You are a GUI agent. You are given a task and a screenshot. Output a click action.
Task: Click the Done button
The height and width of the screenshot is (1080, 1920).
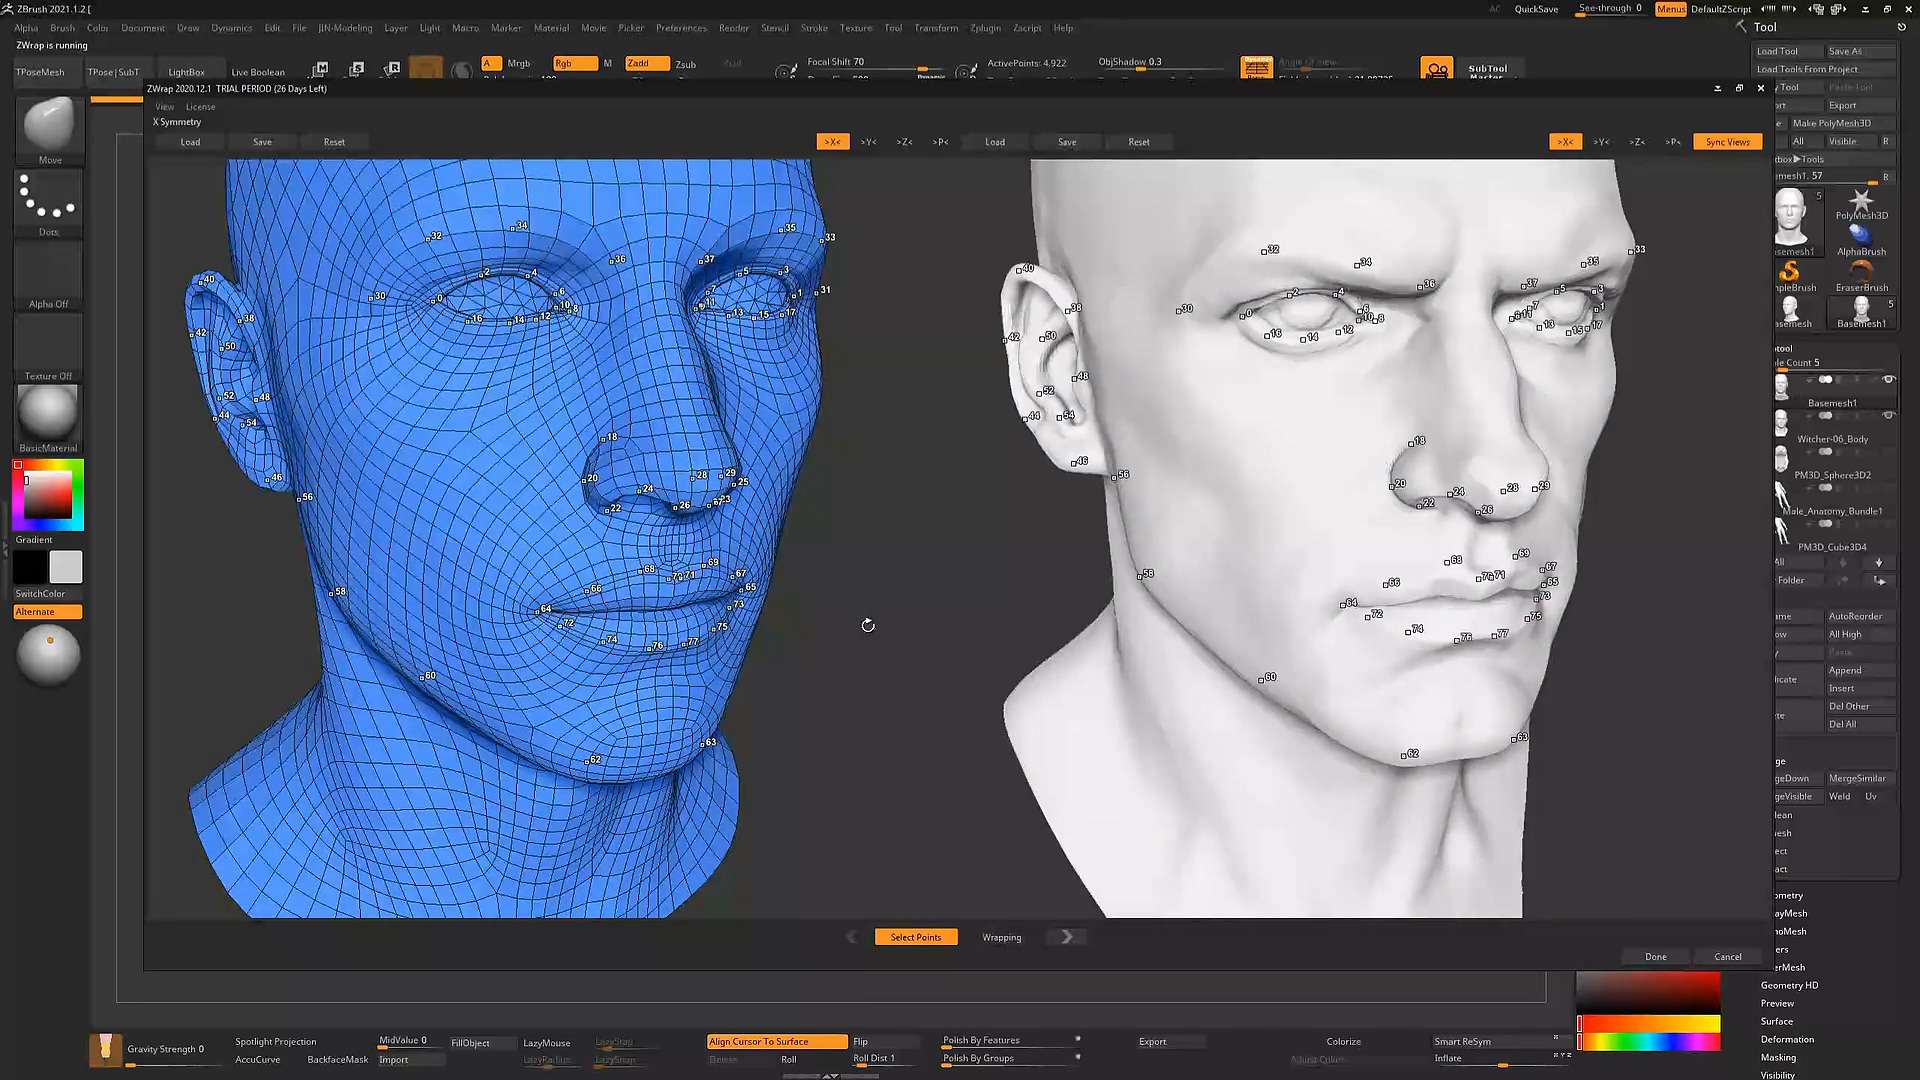pos(1655,957)
